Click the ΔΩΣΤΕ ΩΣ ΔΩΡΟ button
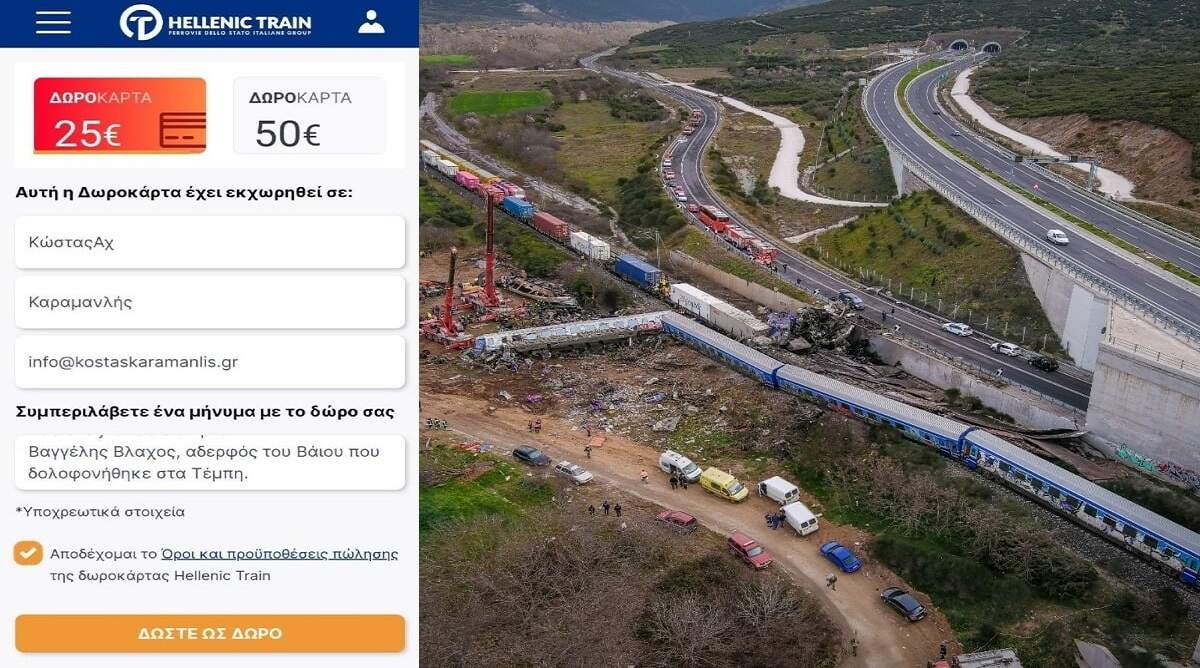The width and height of the screenshot is (1200, 668). tap(210, 634)
